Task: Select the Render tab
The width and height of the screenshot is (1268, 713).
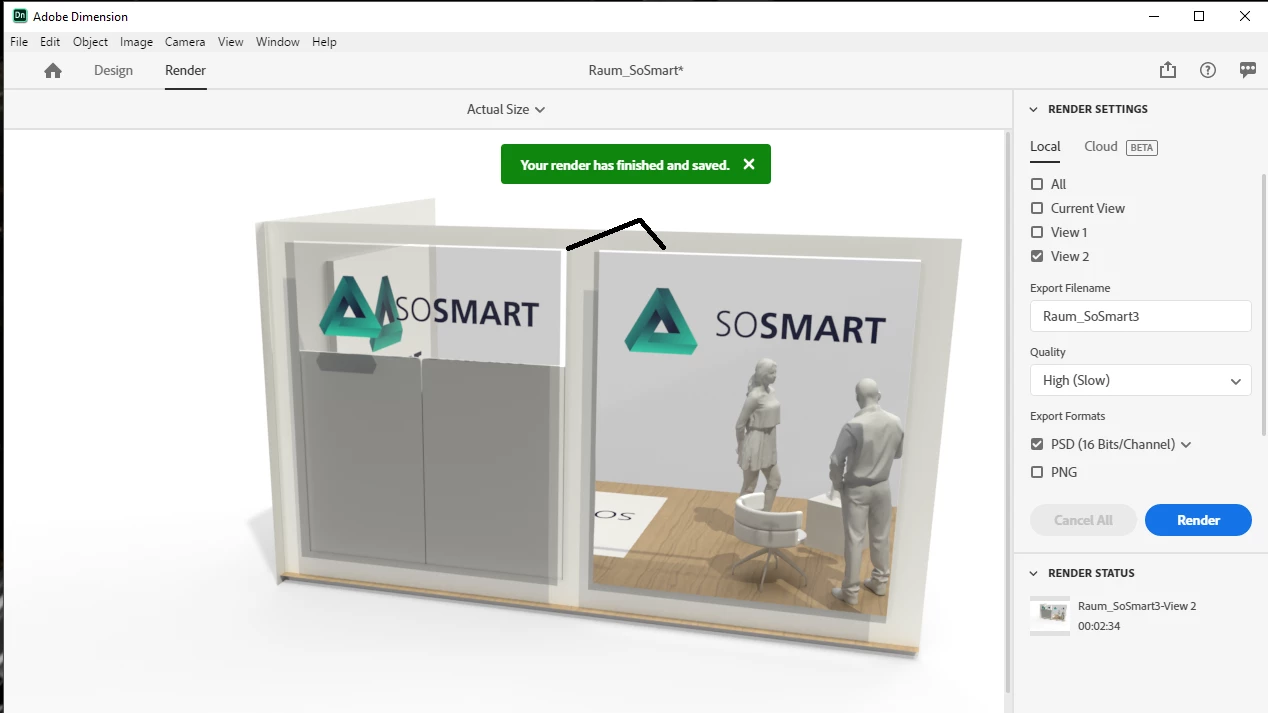Action: click(185, 70)
